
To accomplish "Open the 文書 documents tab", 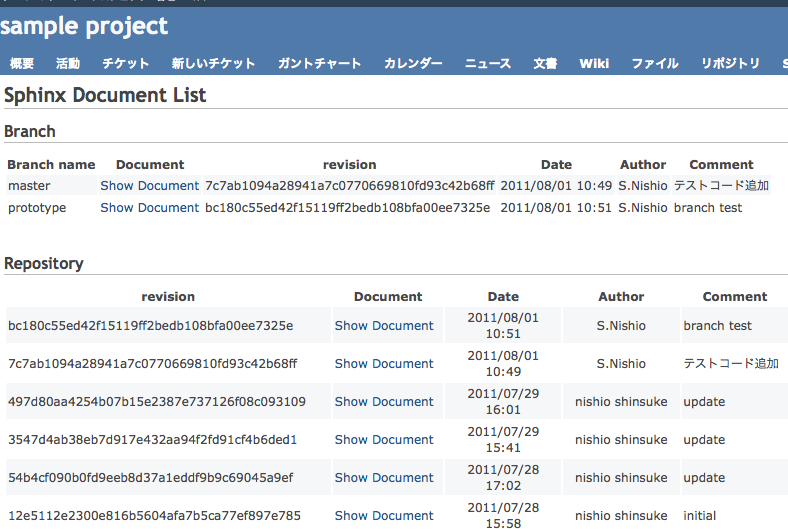I will tap(545, 63).
